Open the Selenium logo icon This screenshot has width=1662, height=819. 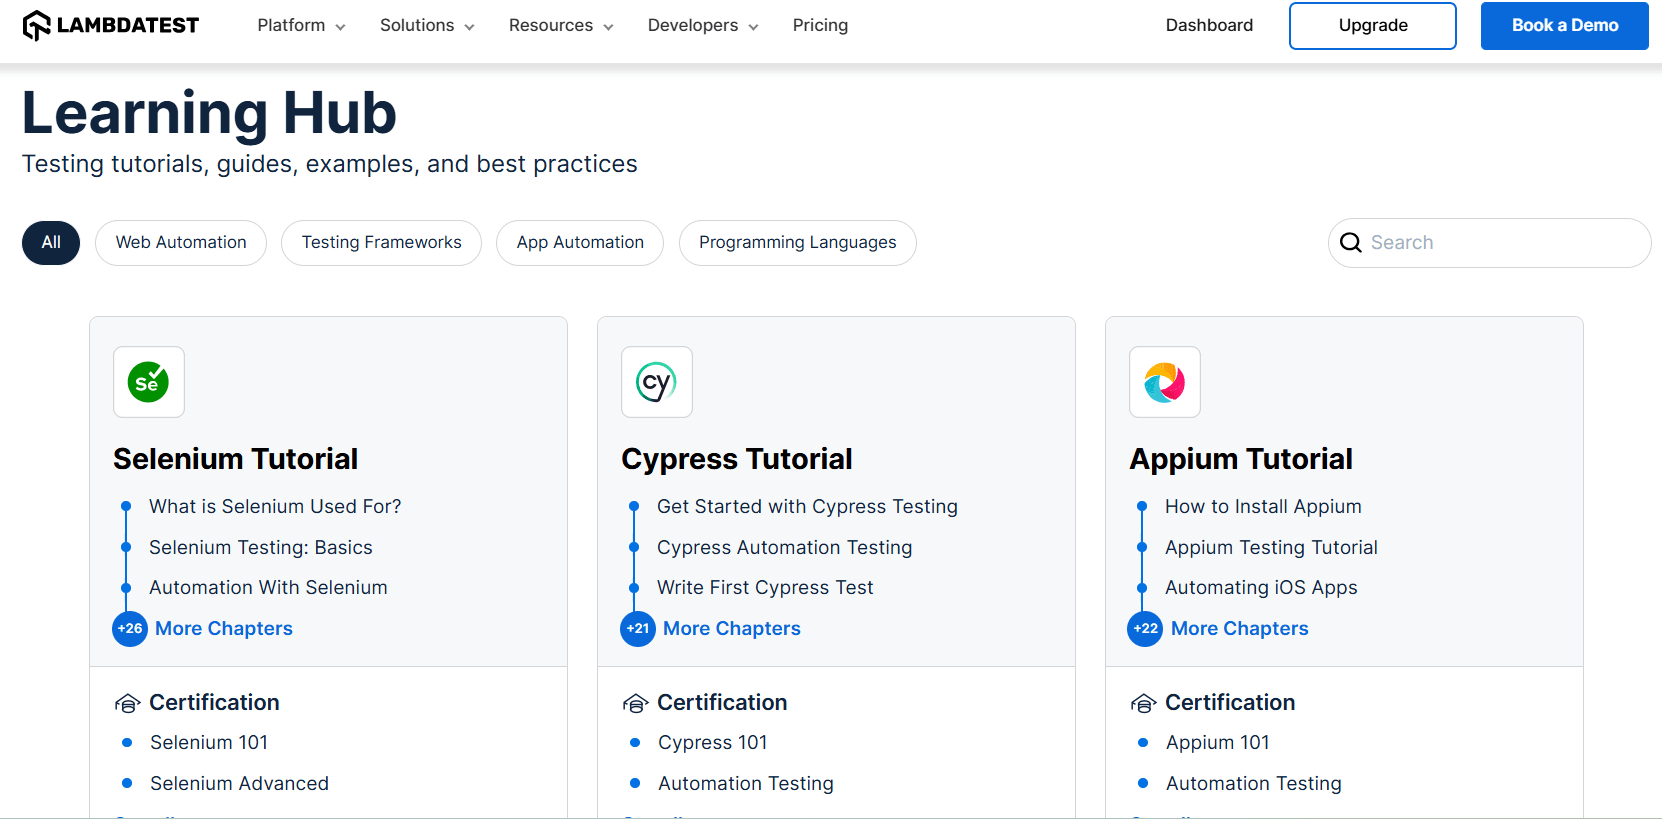(149, 382)
